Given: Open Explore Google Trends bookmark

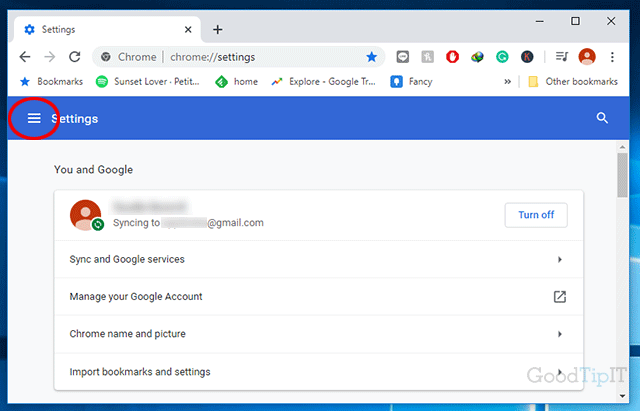Looking at the screenshot, I should (x=323, y=82).
